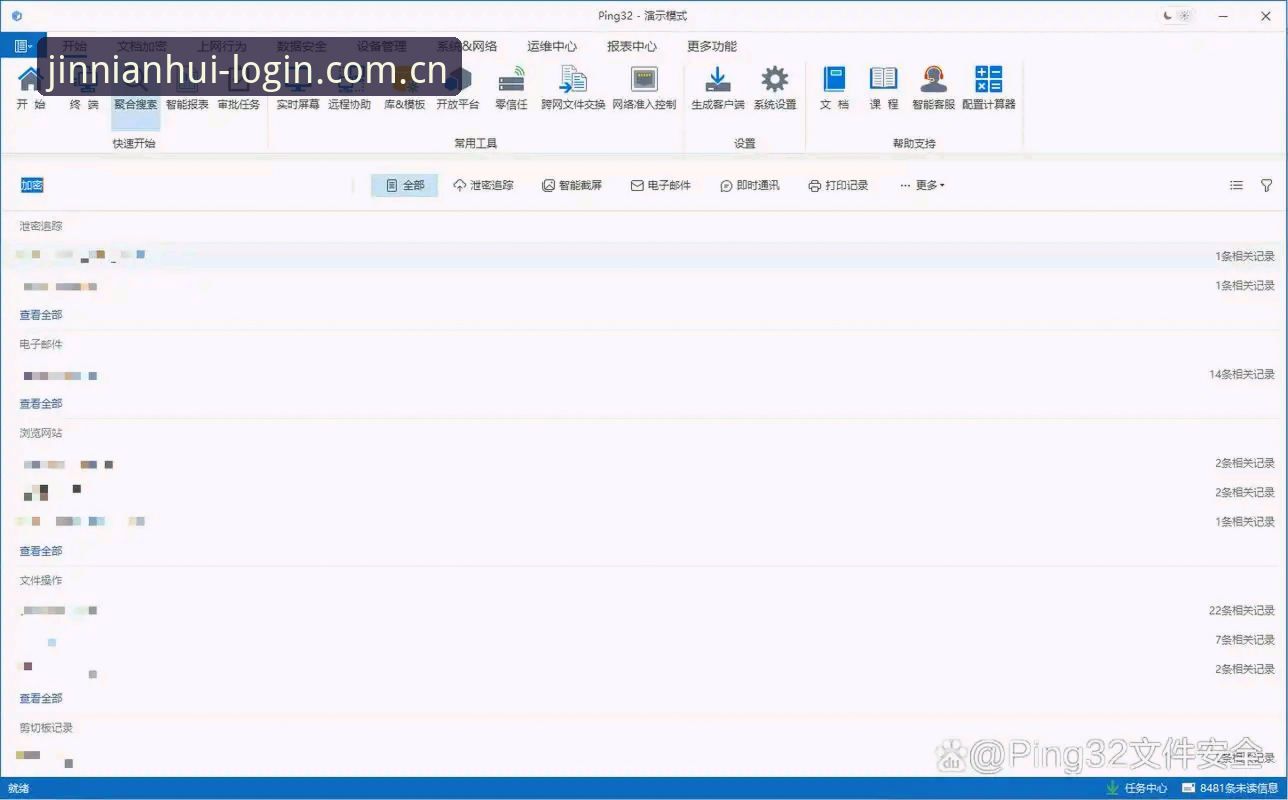Image resolution: width=1288 pixels, height=800 pixels.
Task: Open the 8481条未读信息 messages indicator
Action: point(1230,788)
